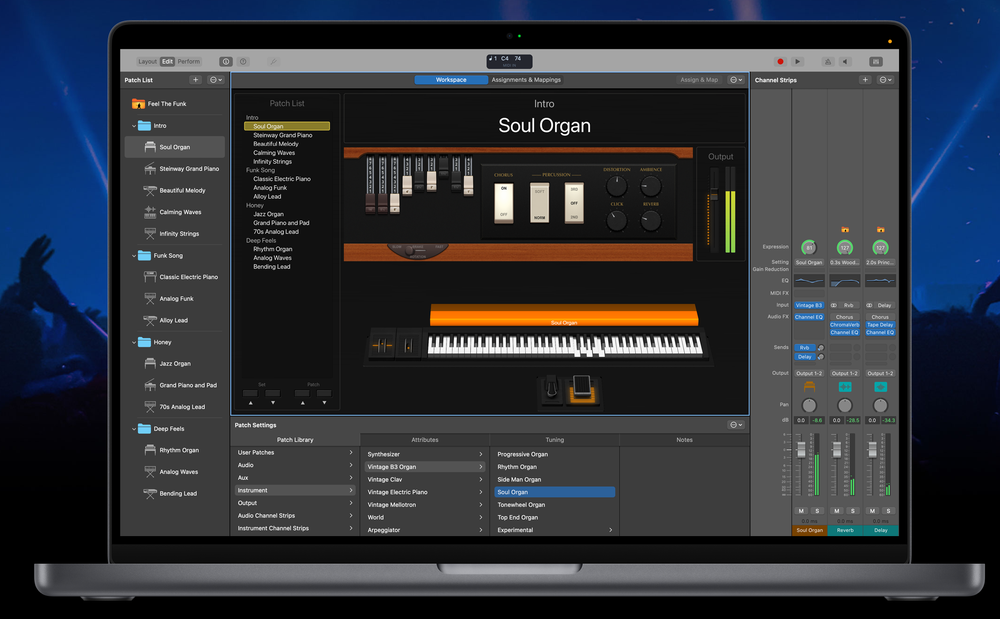The height and width of the screenshot is (619, 1000).
Task: Solo the Reverb channel strip
Action: click(853, 511)
